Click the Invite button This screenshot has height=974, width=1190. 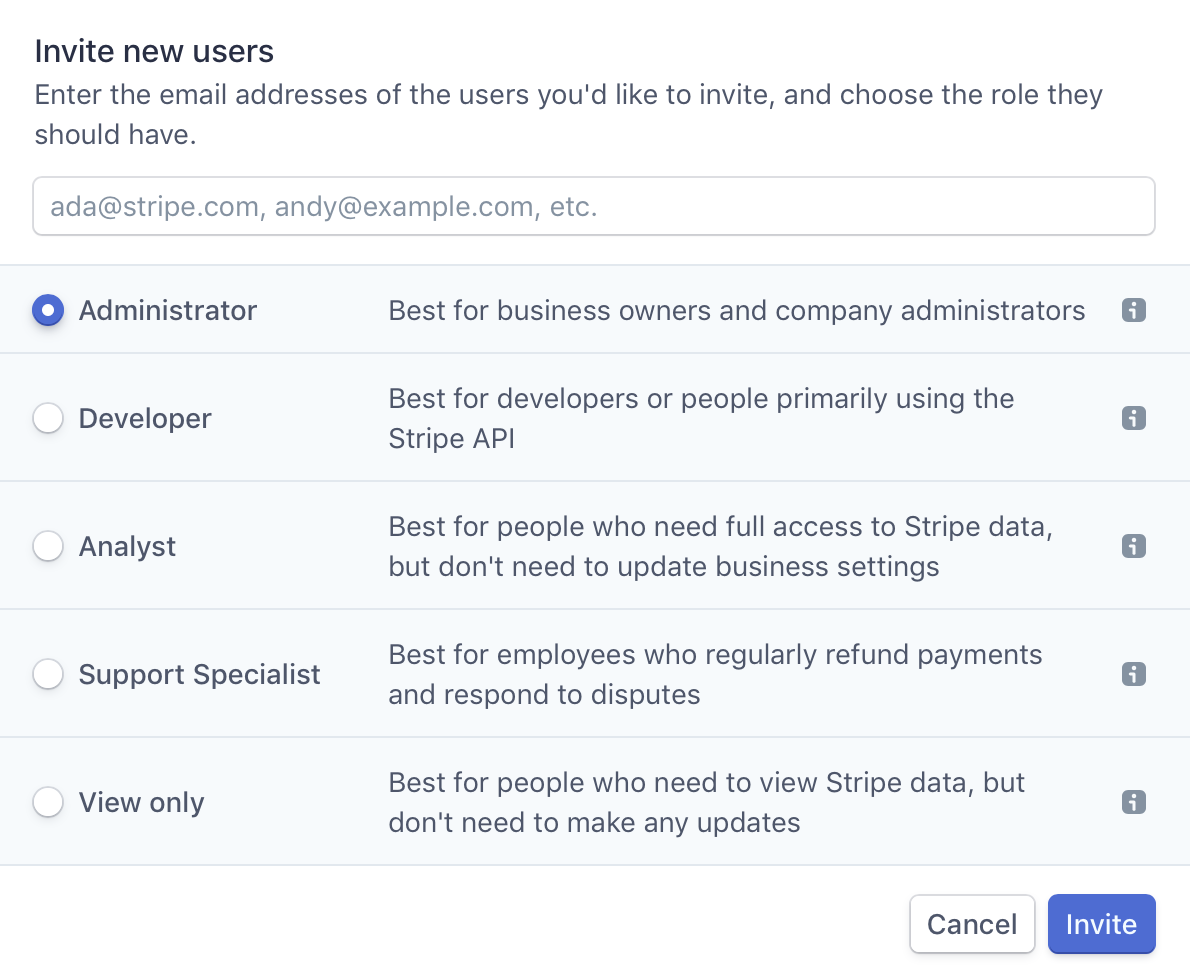pos(1101,924)
